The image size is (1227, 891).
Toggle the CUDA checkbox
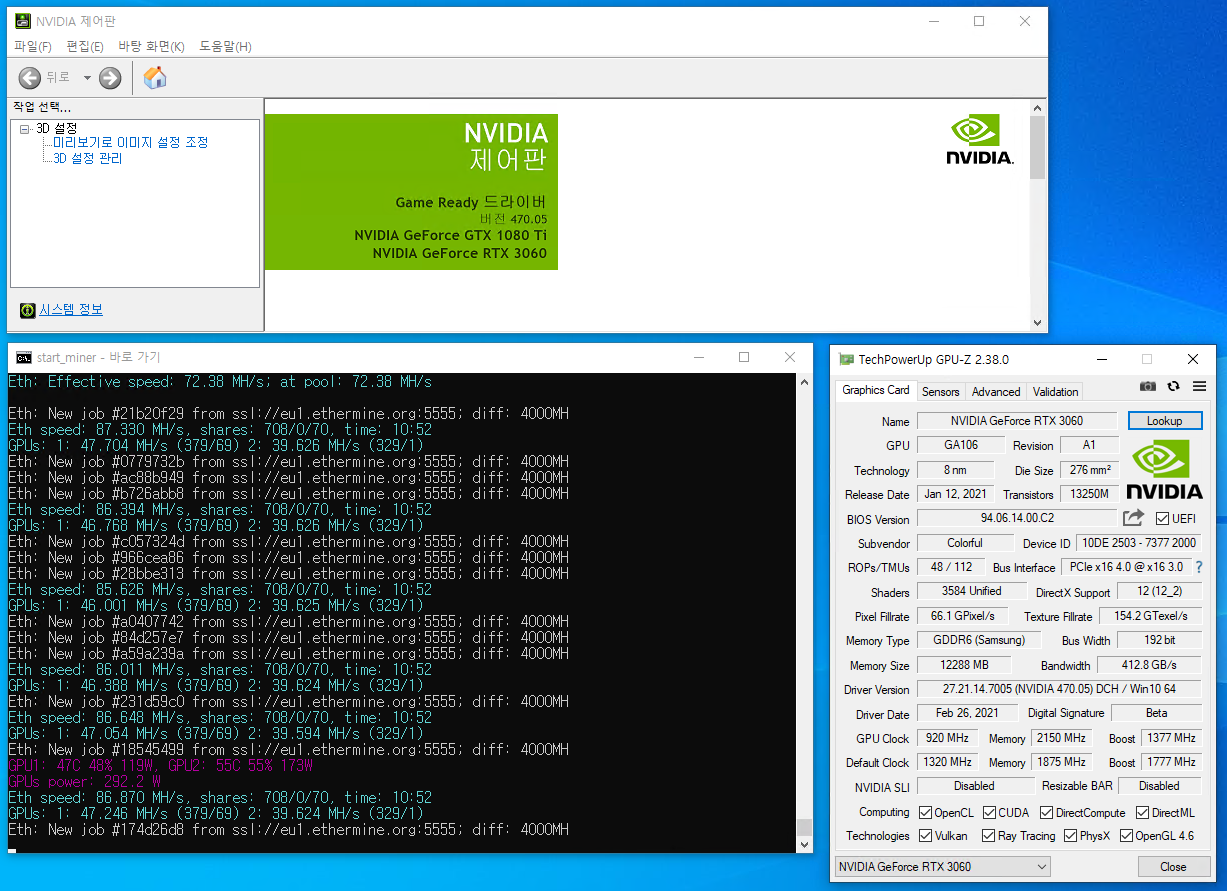point(990,813)
